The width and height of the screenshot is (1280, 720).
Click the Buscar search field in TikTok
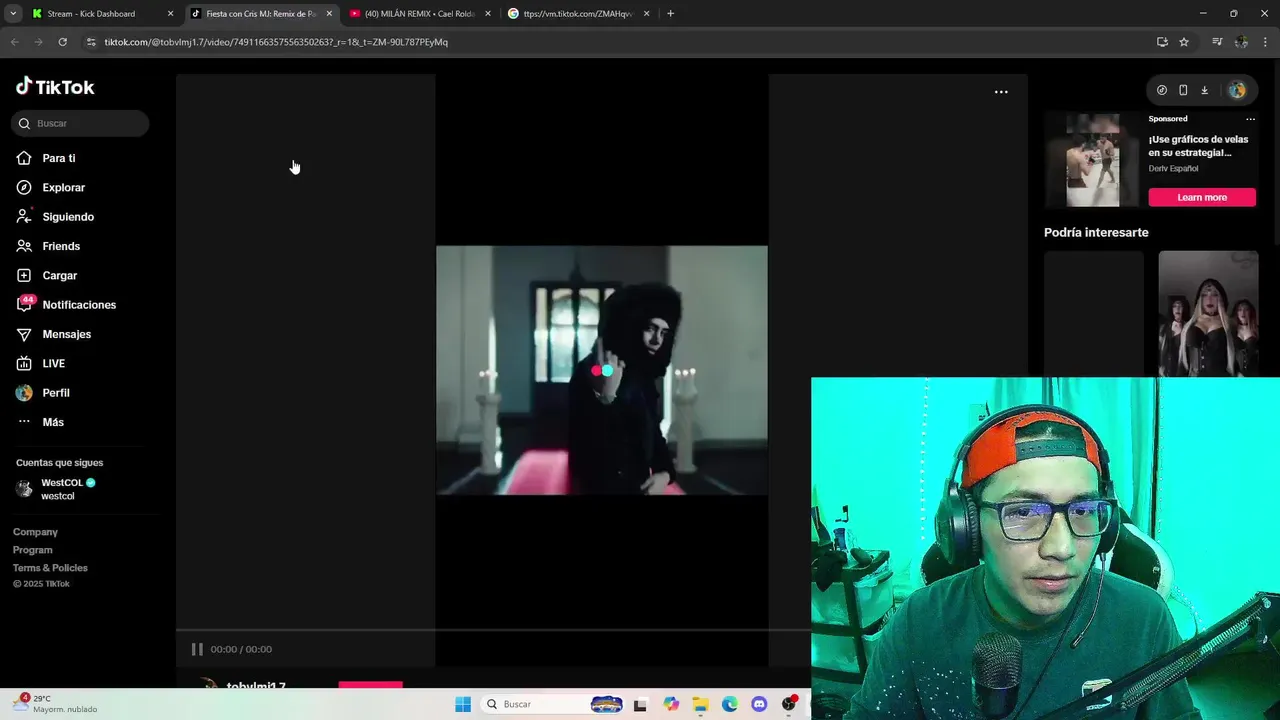(x=80, y=123)
